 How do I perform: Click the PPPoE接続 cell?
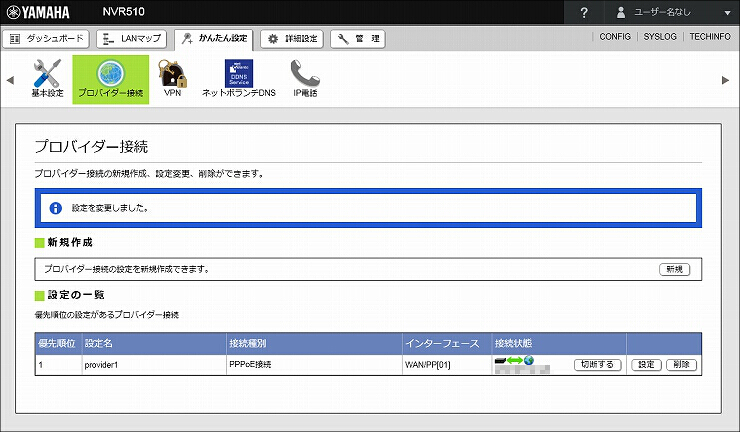click(x=314, y=365)
